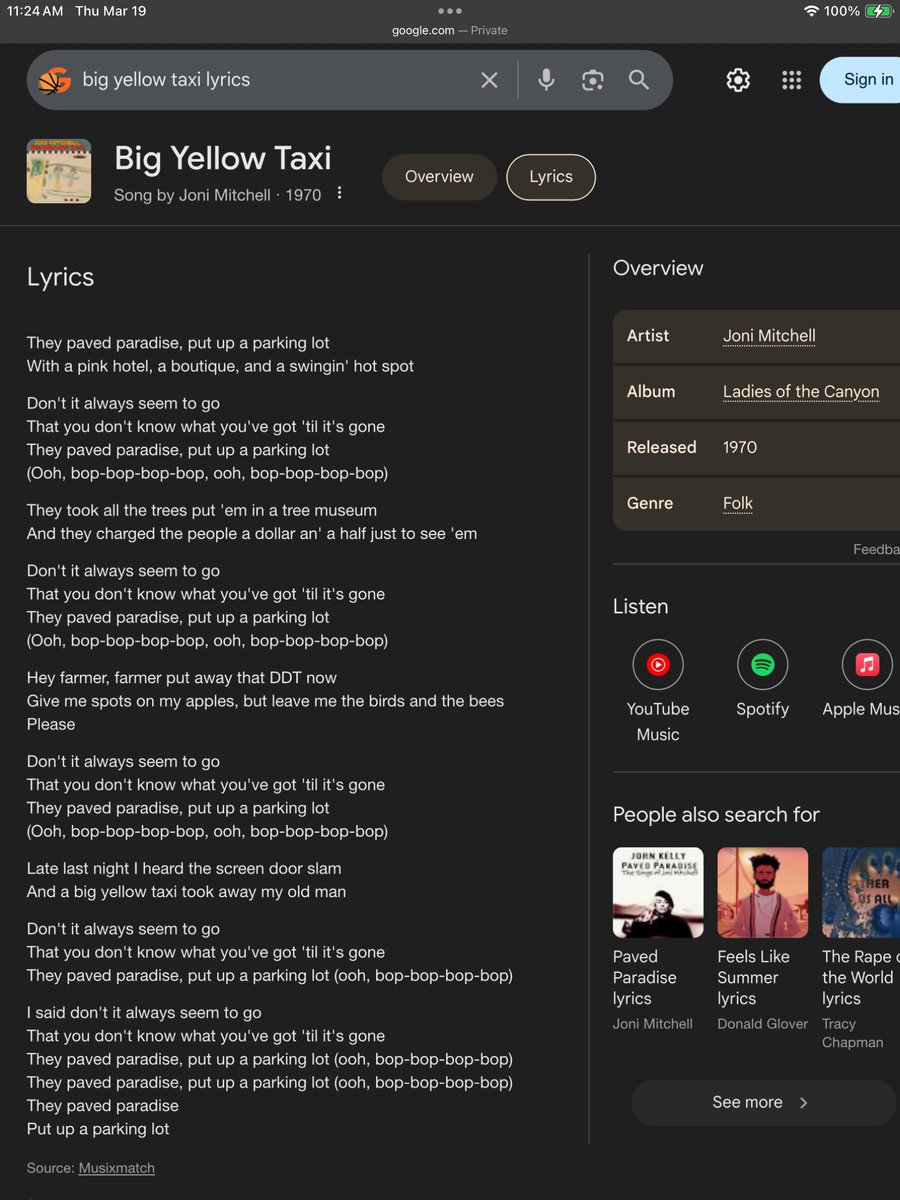Click lyric line about the tree museum

(x=202, y=510)
